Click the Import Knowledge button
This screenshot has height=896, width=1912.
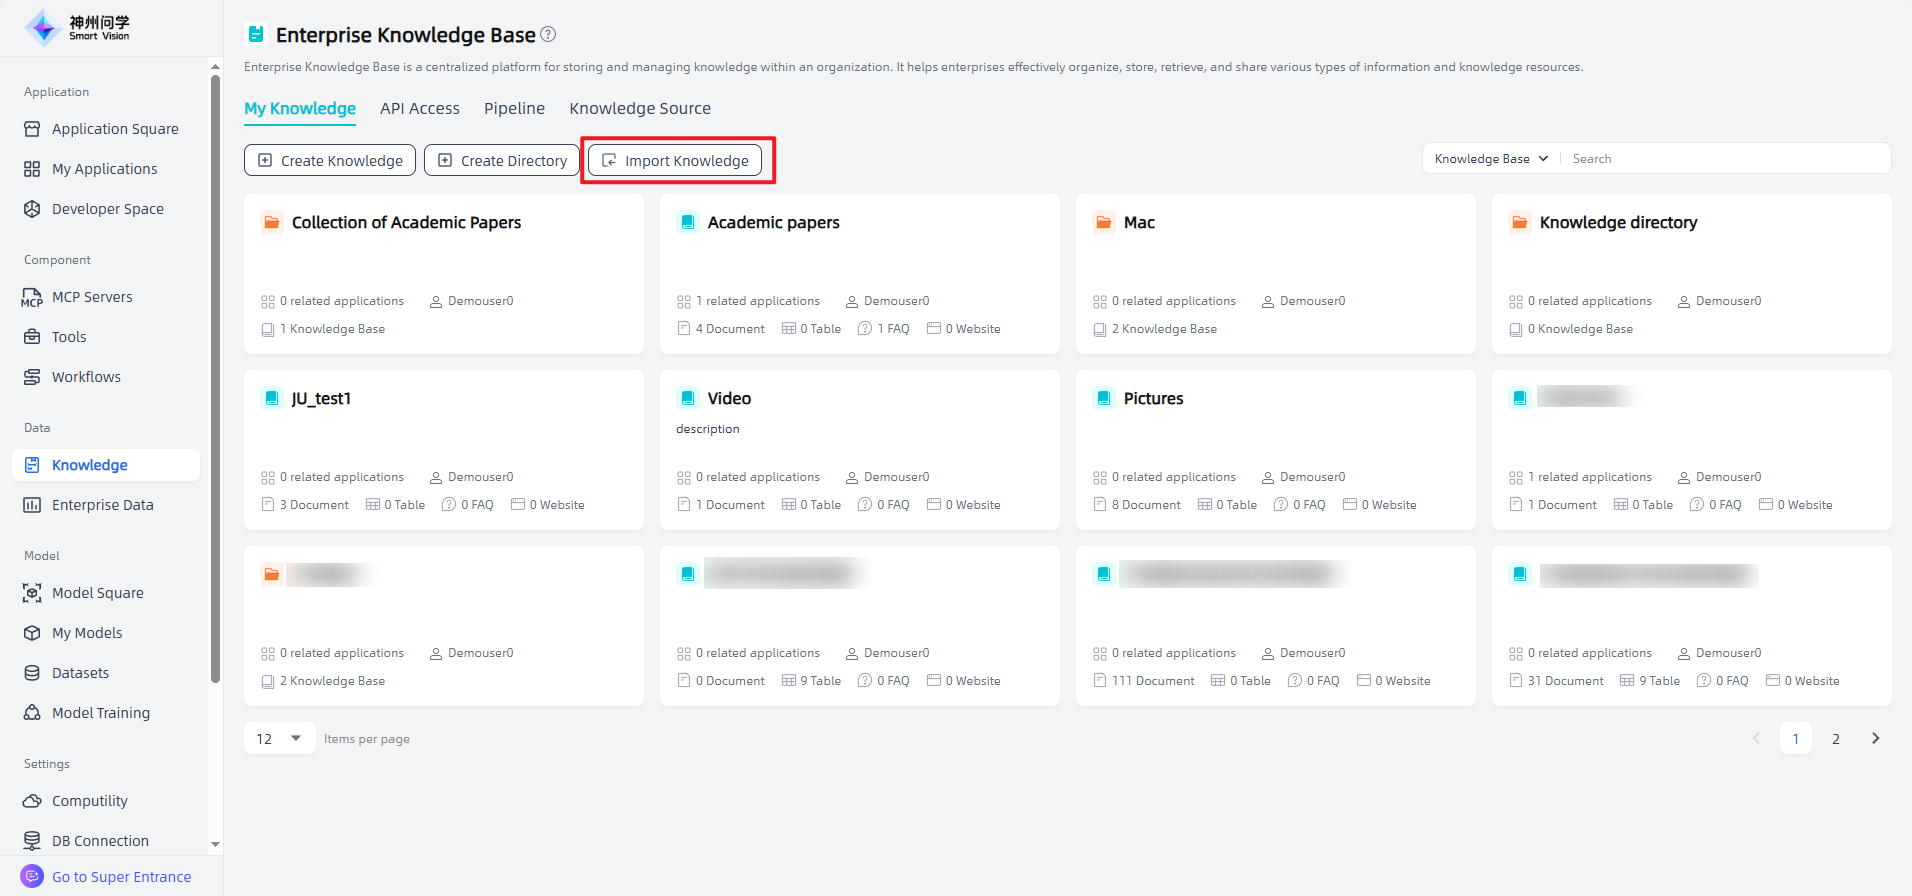pyautogui.click(x=675, y=160)
